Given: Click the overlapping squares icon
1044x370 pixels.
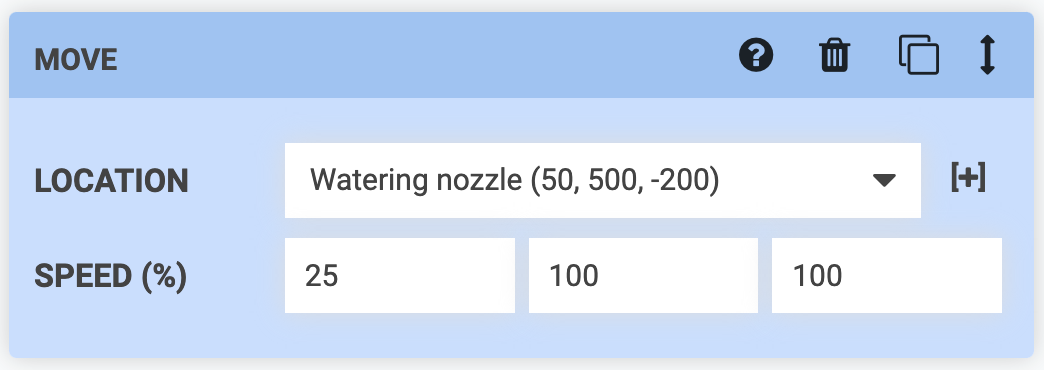Looking at the screenshot, I should 919,55.
